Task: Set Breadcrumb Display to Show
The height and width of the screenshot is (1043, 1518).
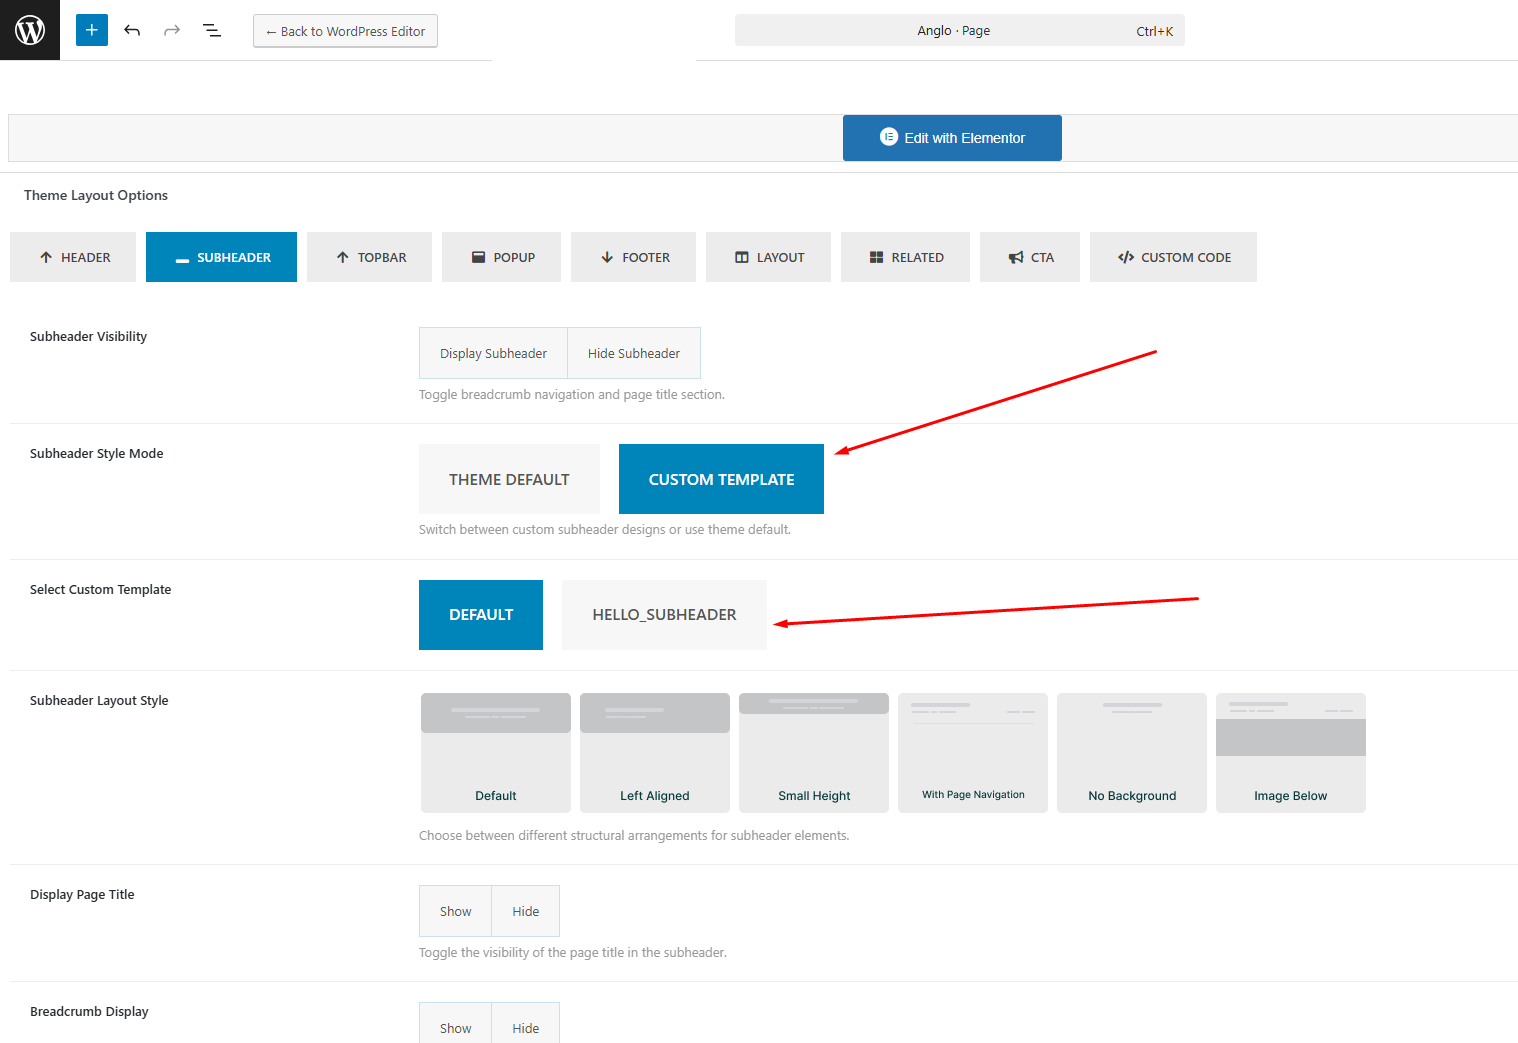Action: 455,1027
